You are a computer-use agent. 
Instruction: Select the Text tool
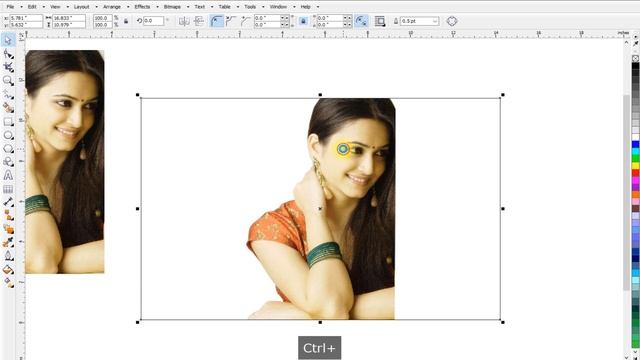coord(8,176)
